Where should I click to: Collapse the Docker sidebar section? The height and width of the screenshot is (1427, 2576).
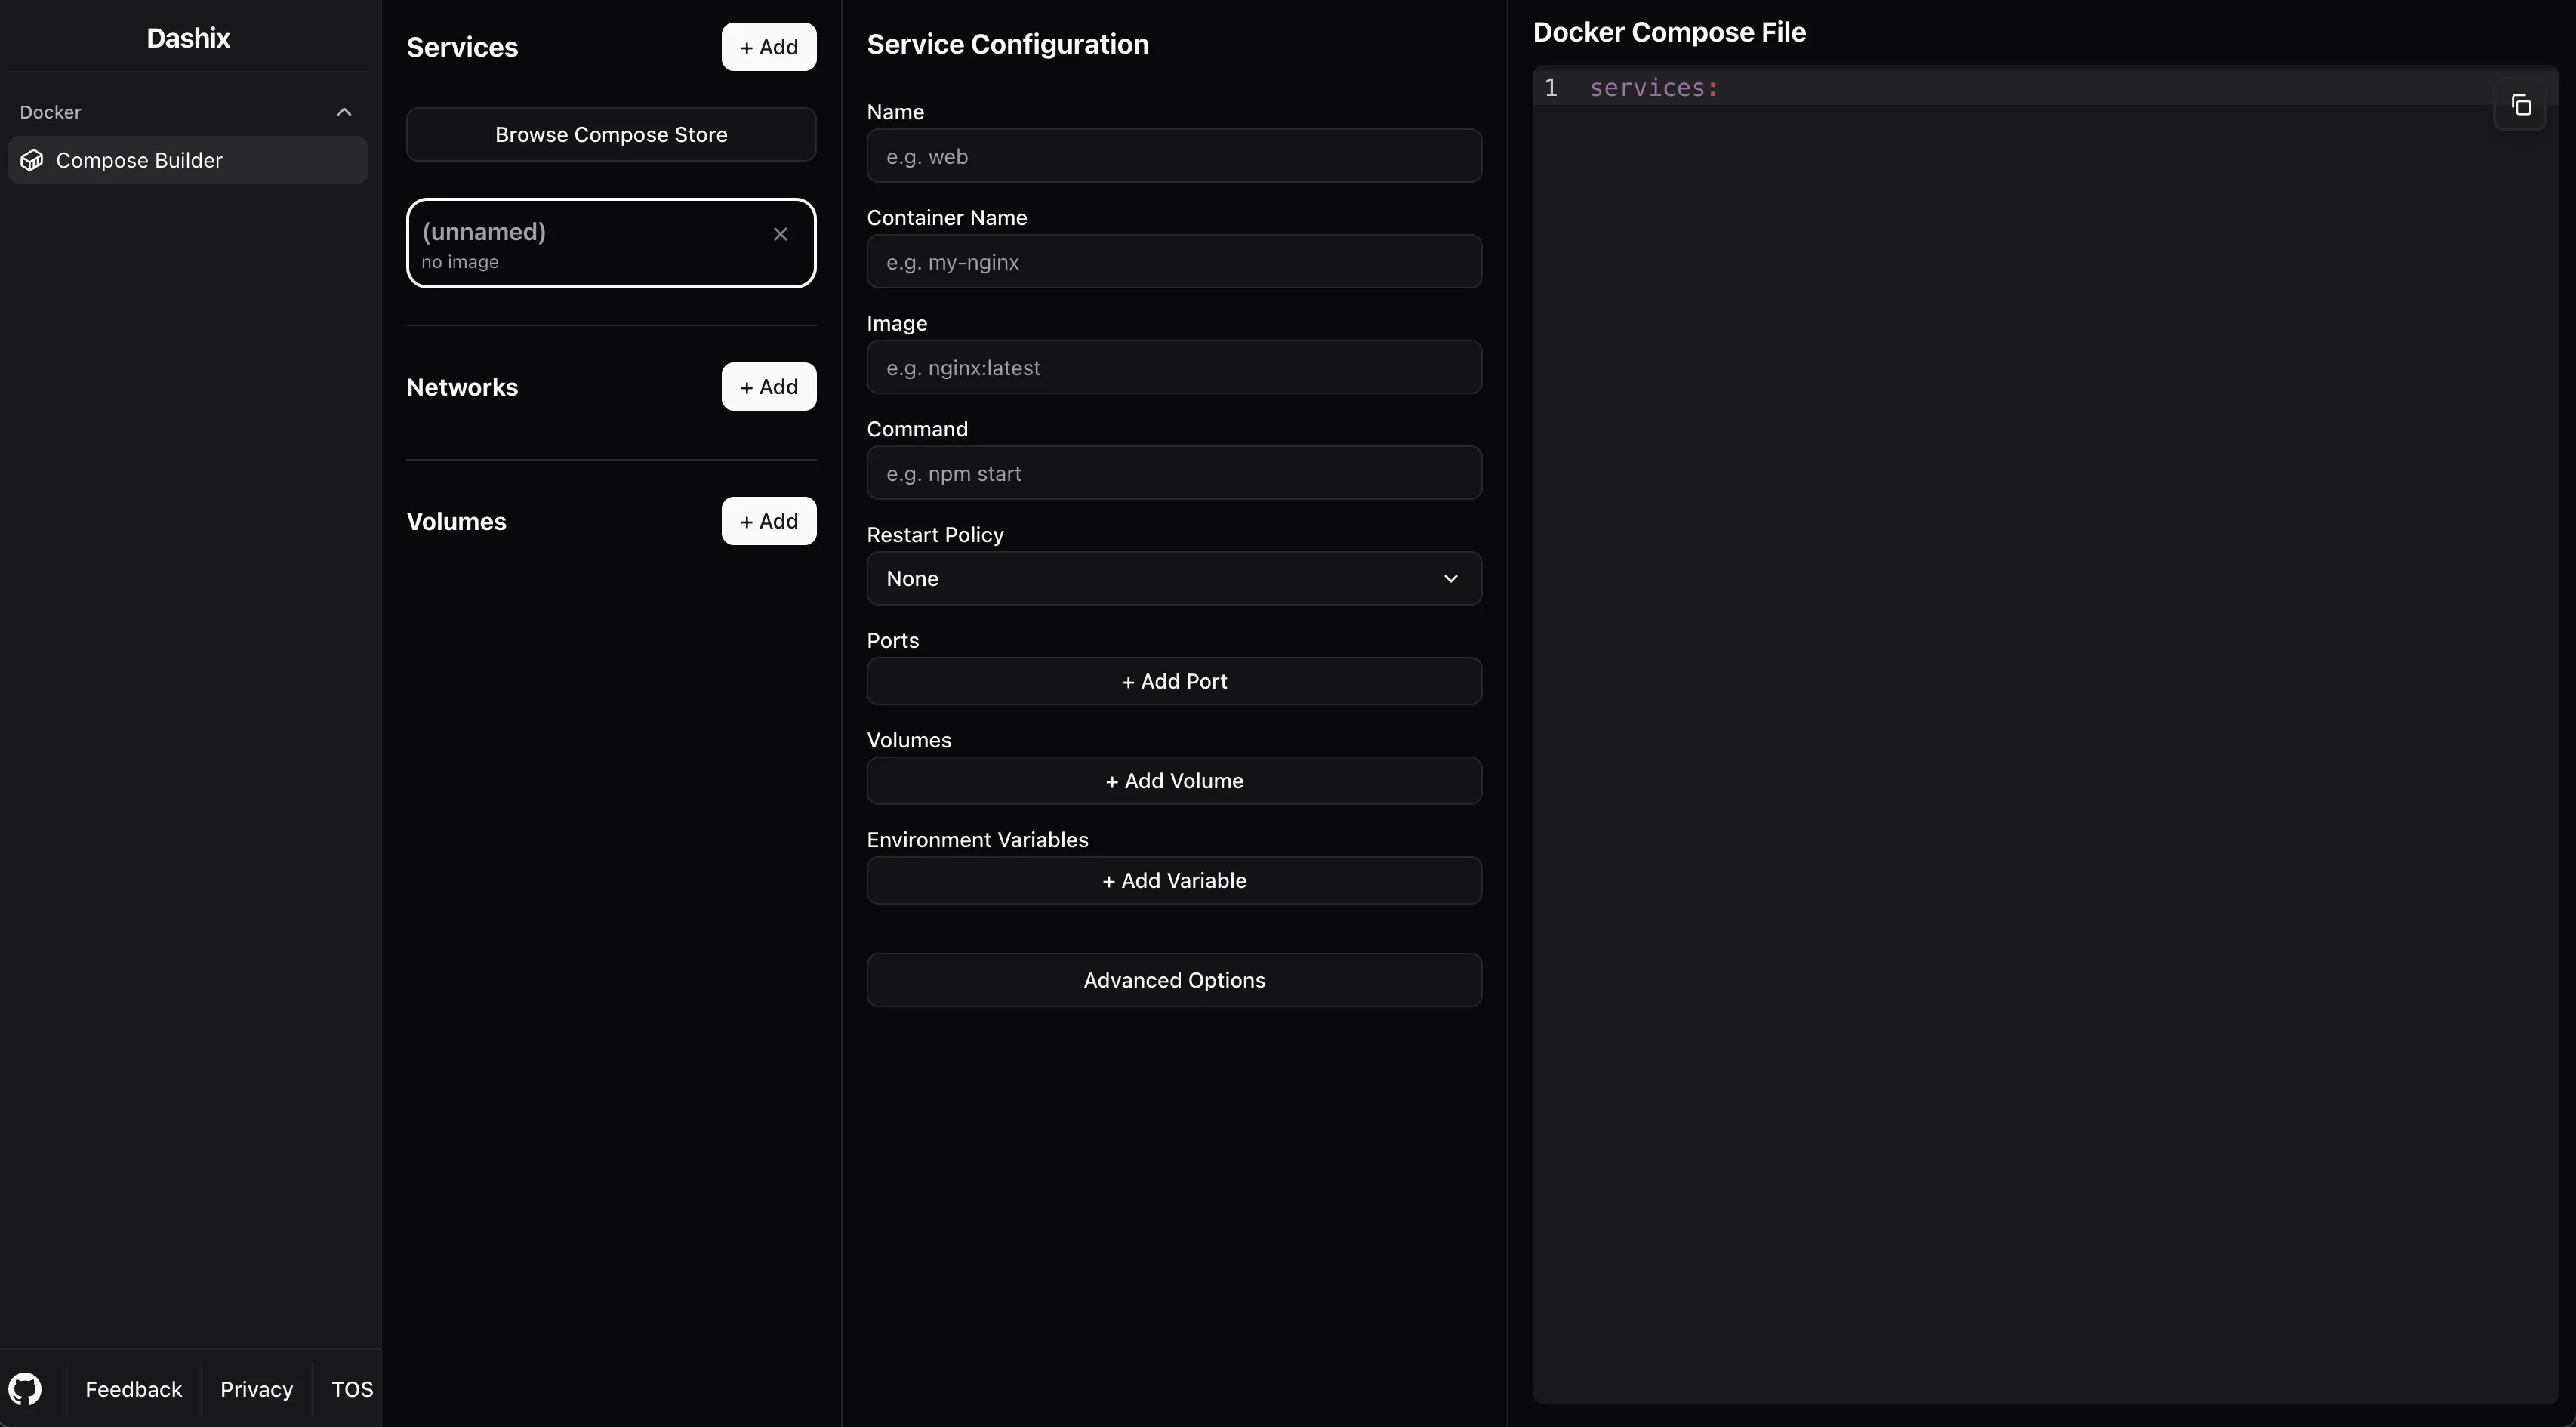click(344, 112)
